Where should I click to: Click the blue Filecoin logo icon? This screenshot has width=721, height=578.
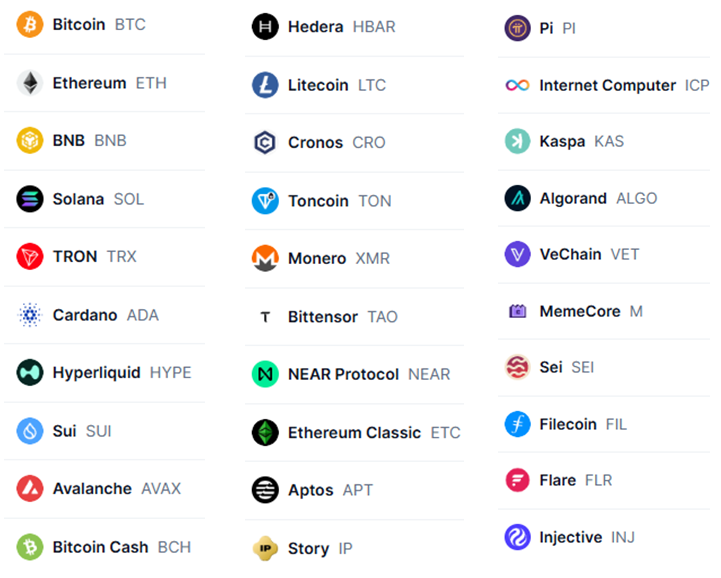pos(517,424)
